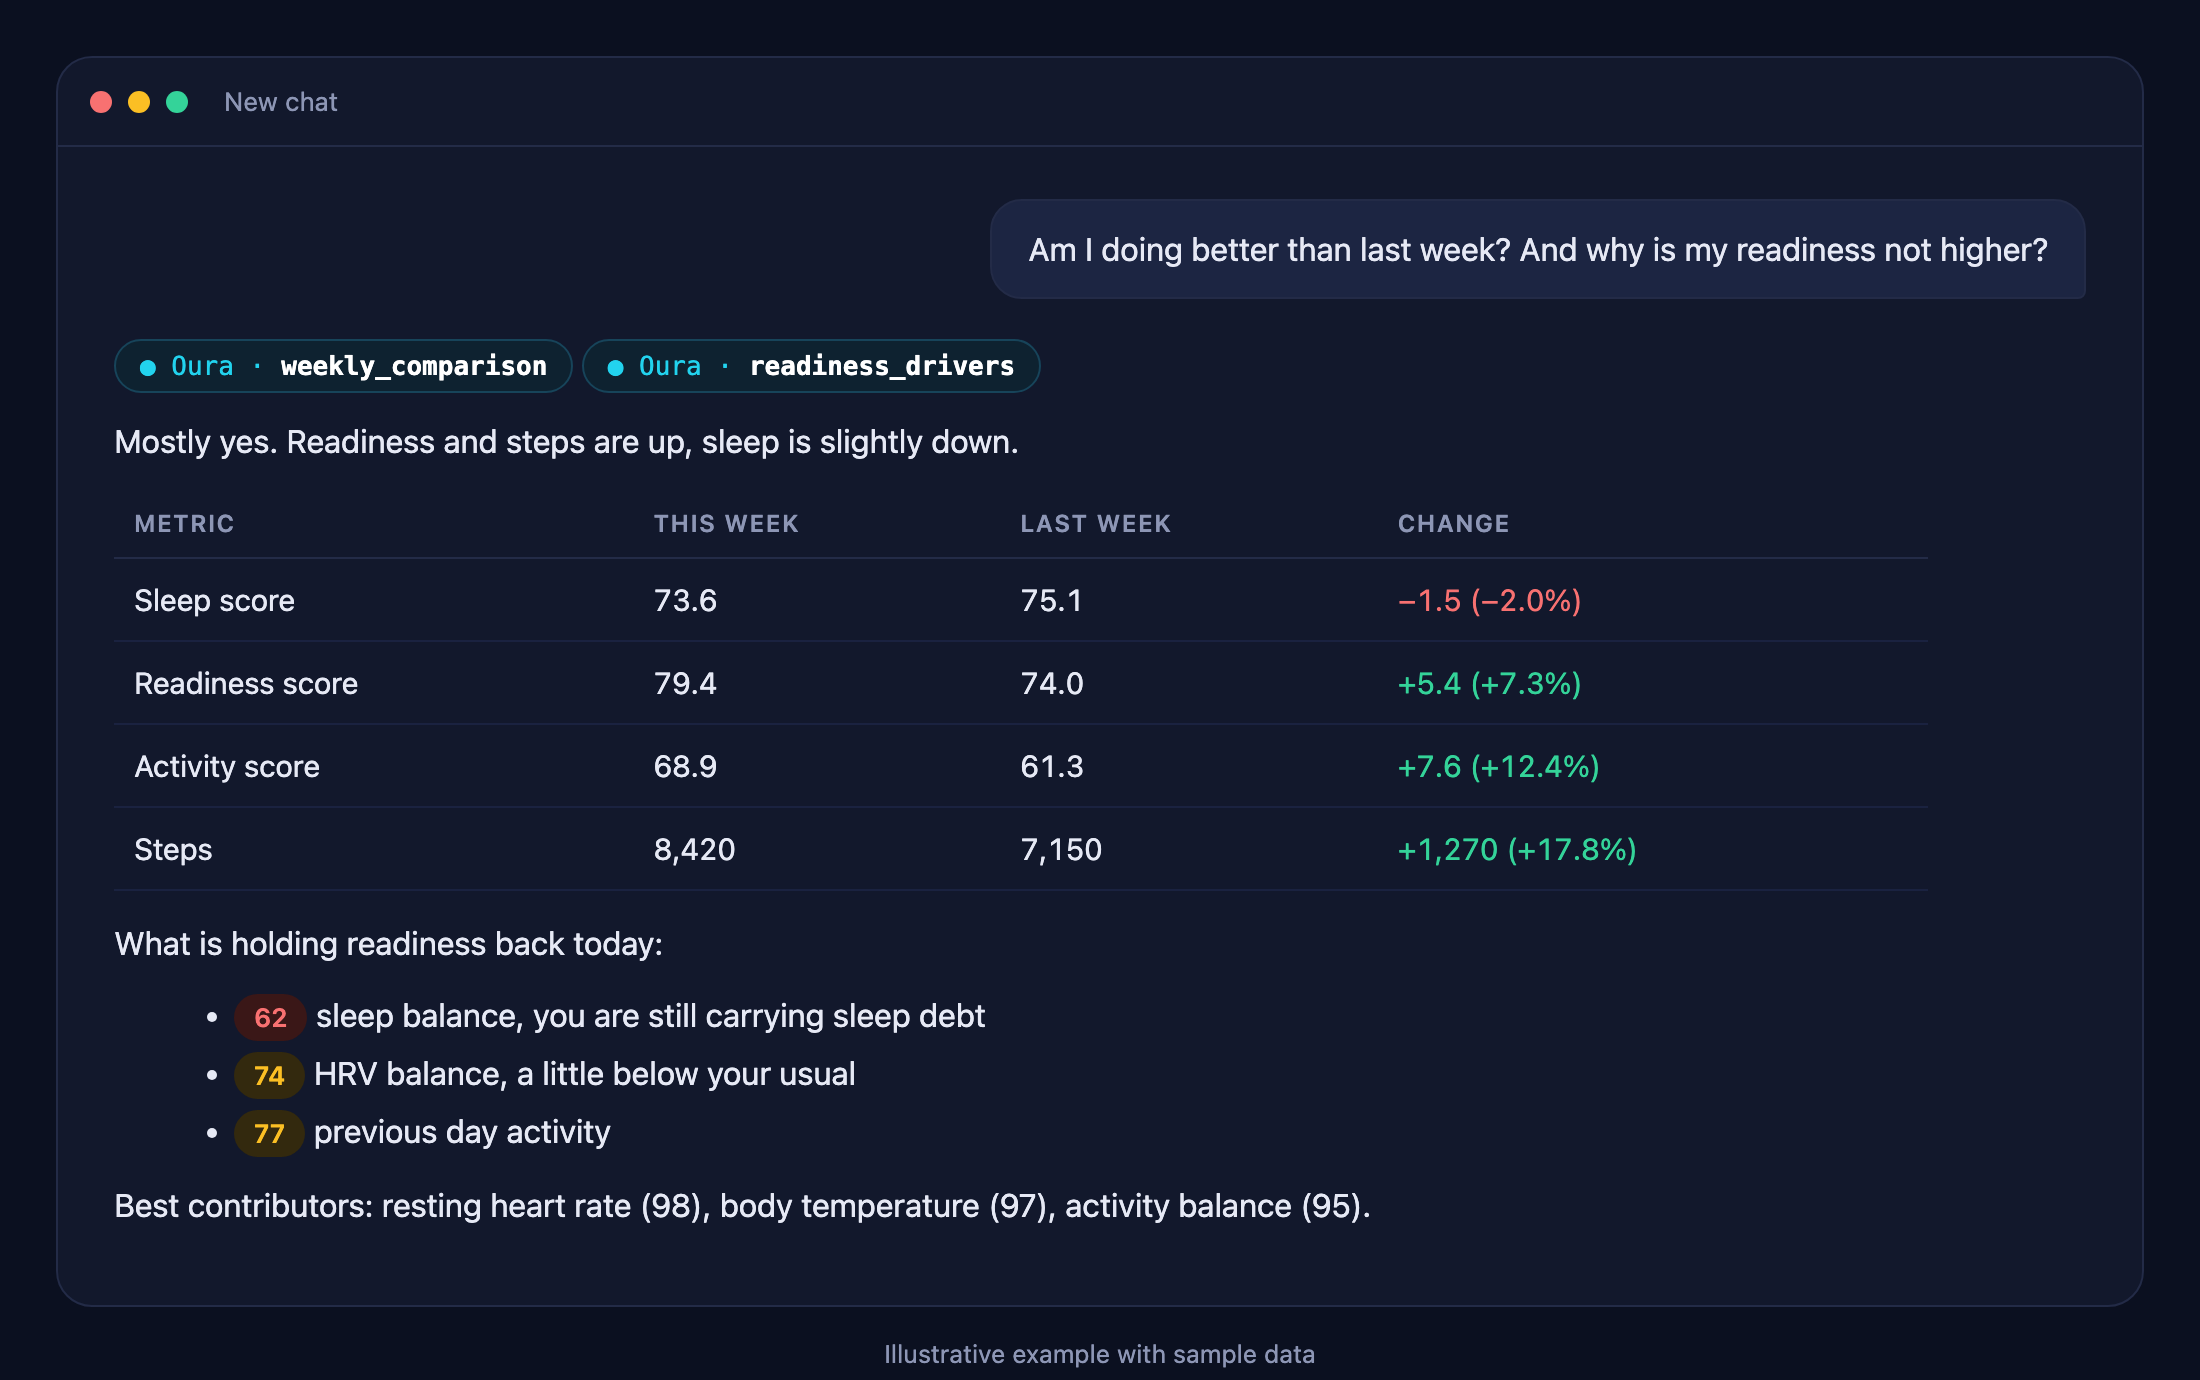Screen dimensions: 2200x1380
Task: Select the Sleep score table row
Action: [1021, 600]
